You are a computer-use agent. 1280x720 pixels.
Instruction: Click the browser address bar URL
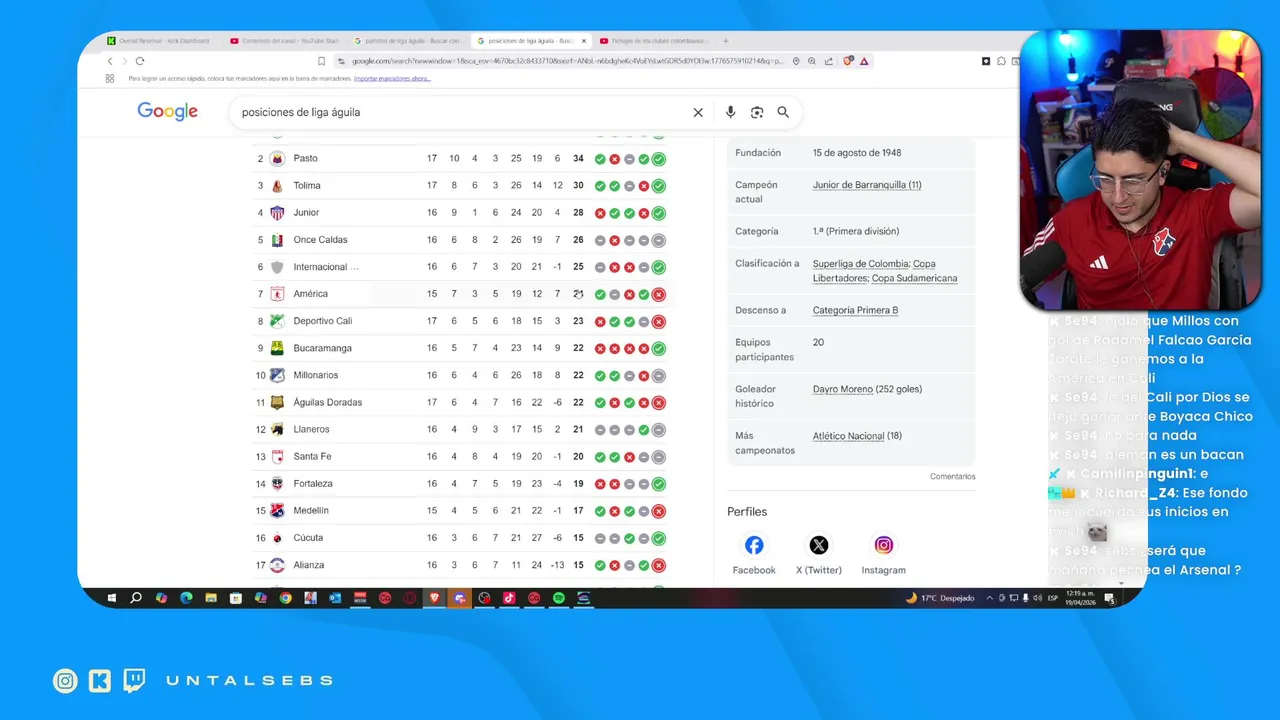point(567,61)
